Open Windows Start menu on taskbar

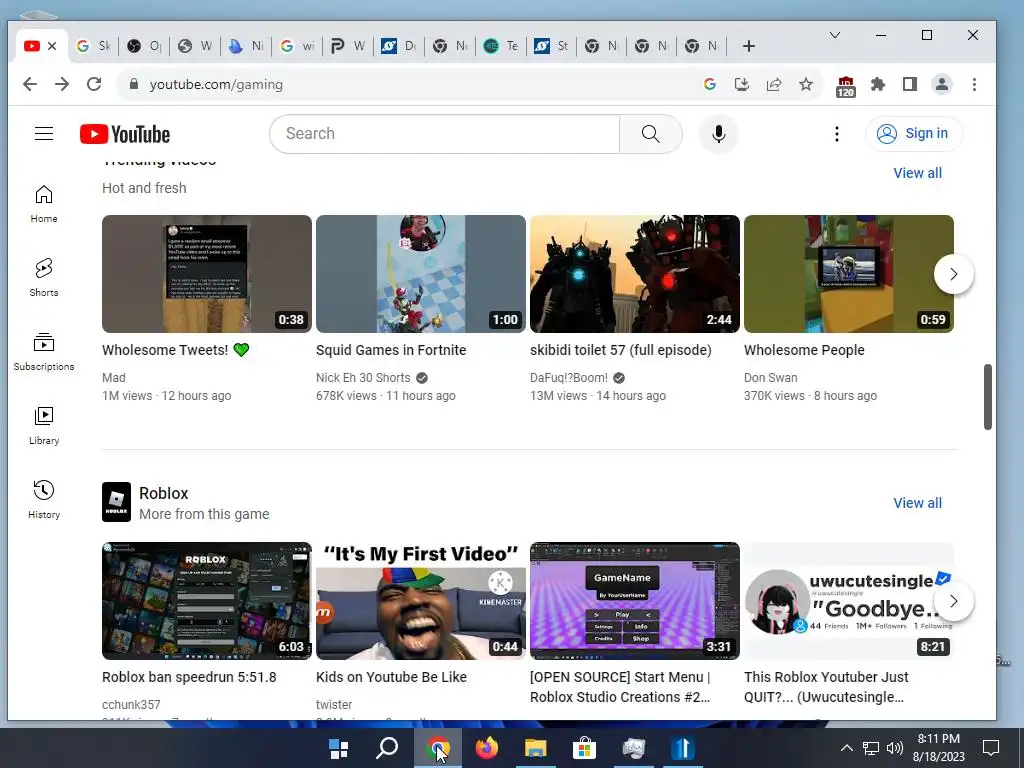point(338,748)
